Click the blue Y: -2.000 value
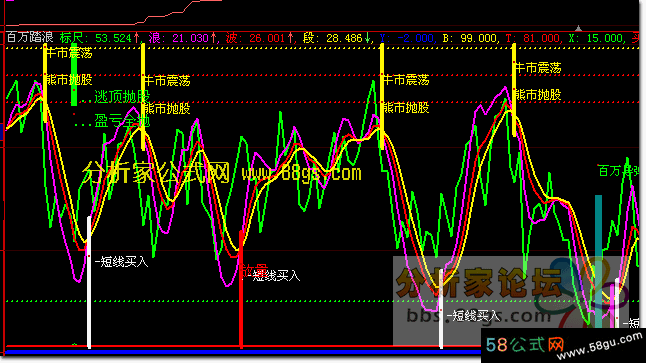 tap(407, 38)
